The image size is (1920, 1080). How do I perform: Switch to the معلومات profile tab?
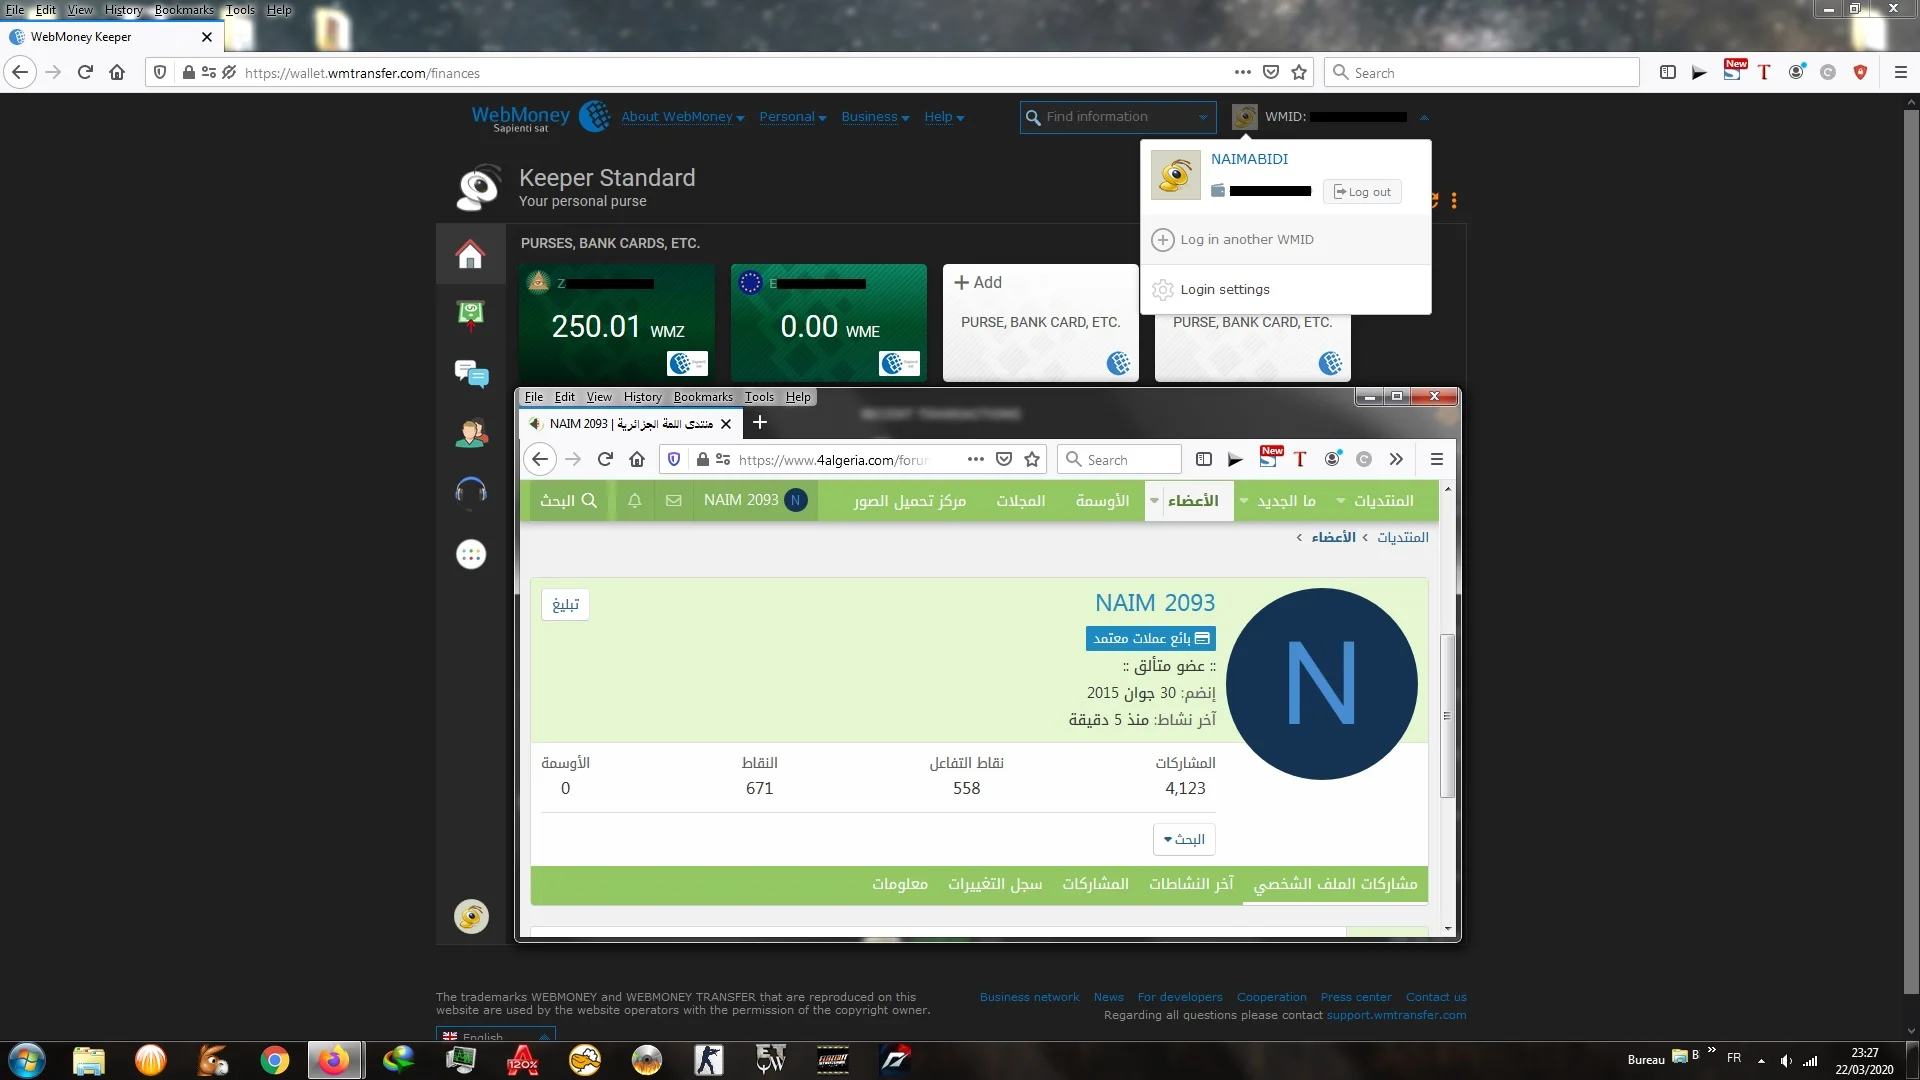(x=899, y=884)
